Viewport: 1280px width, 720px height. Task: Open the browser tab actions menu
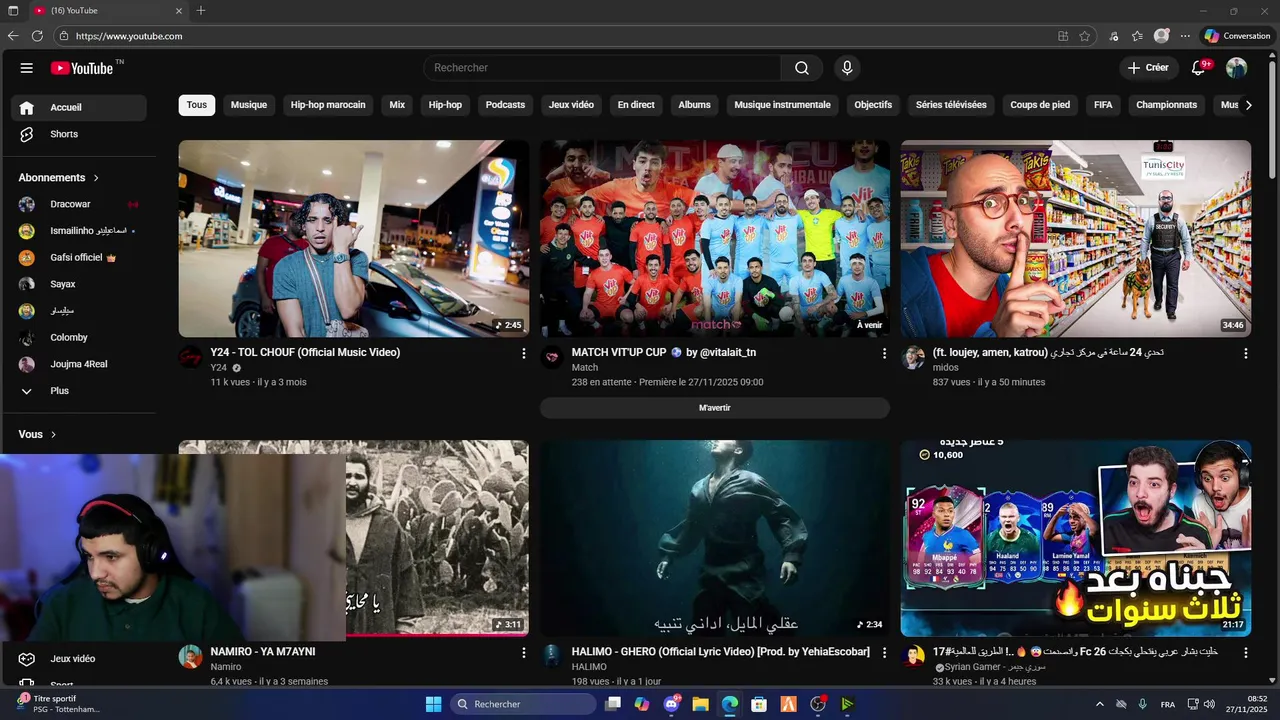[x=13, y=10]
